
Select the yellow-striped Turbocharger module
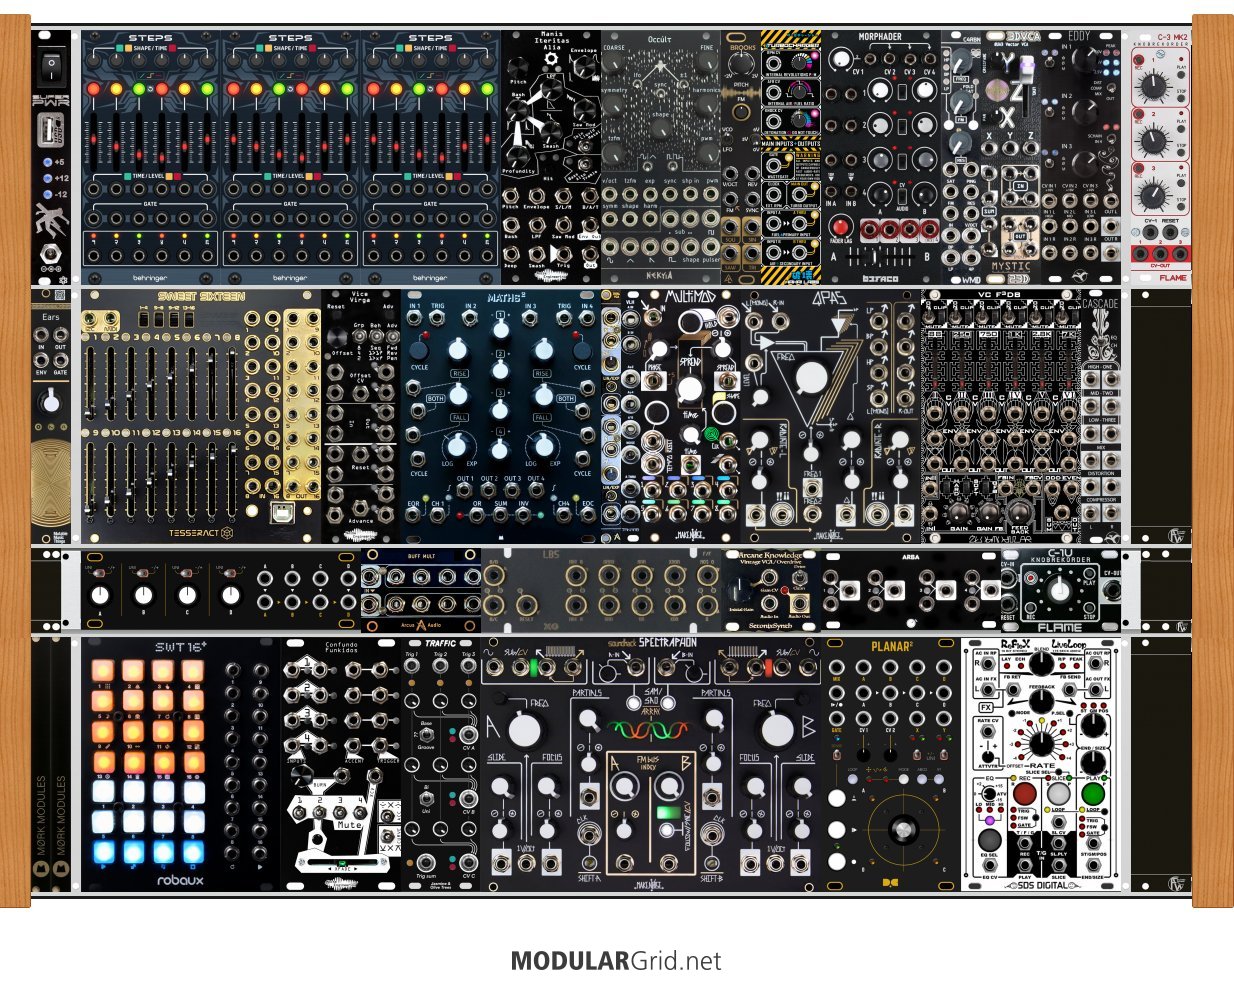[x=791, y=157]
